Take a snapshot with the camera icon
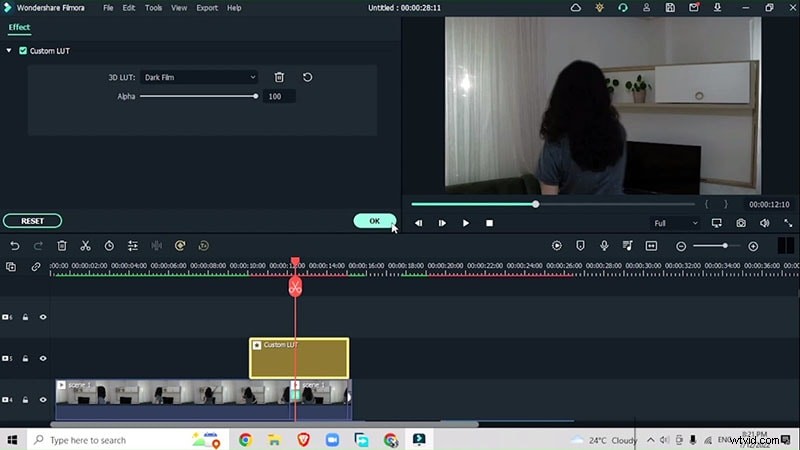The width and height of the screenshot is (800, 450). coord(741,223)
